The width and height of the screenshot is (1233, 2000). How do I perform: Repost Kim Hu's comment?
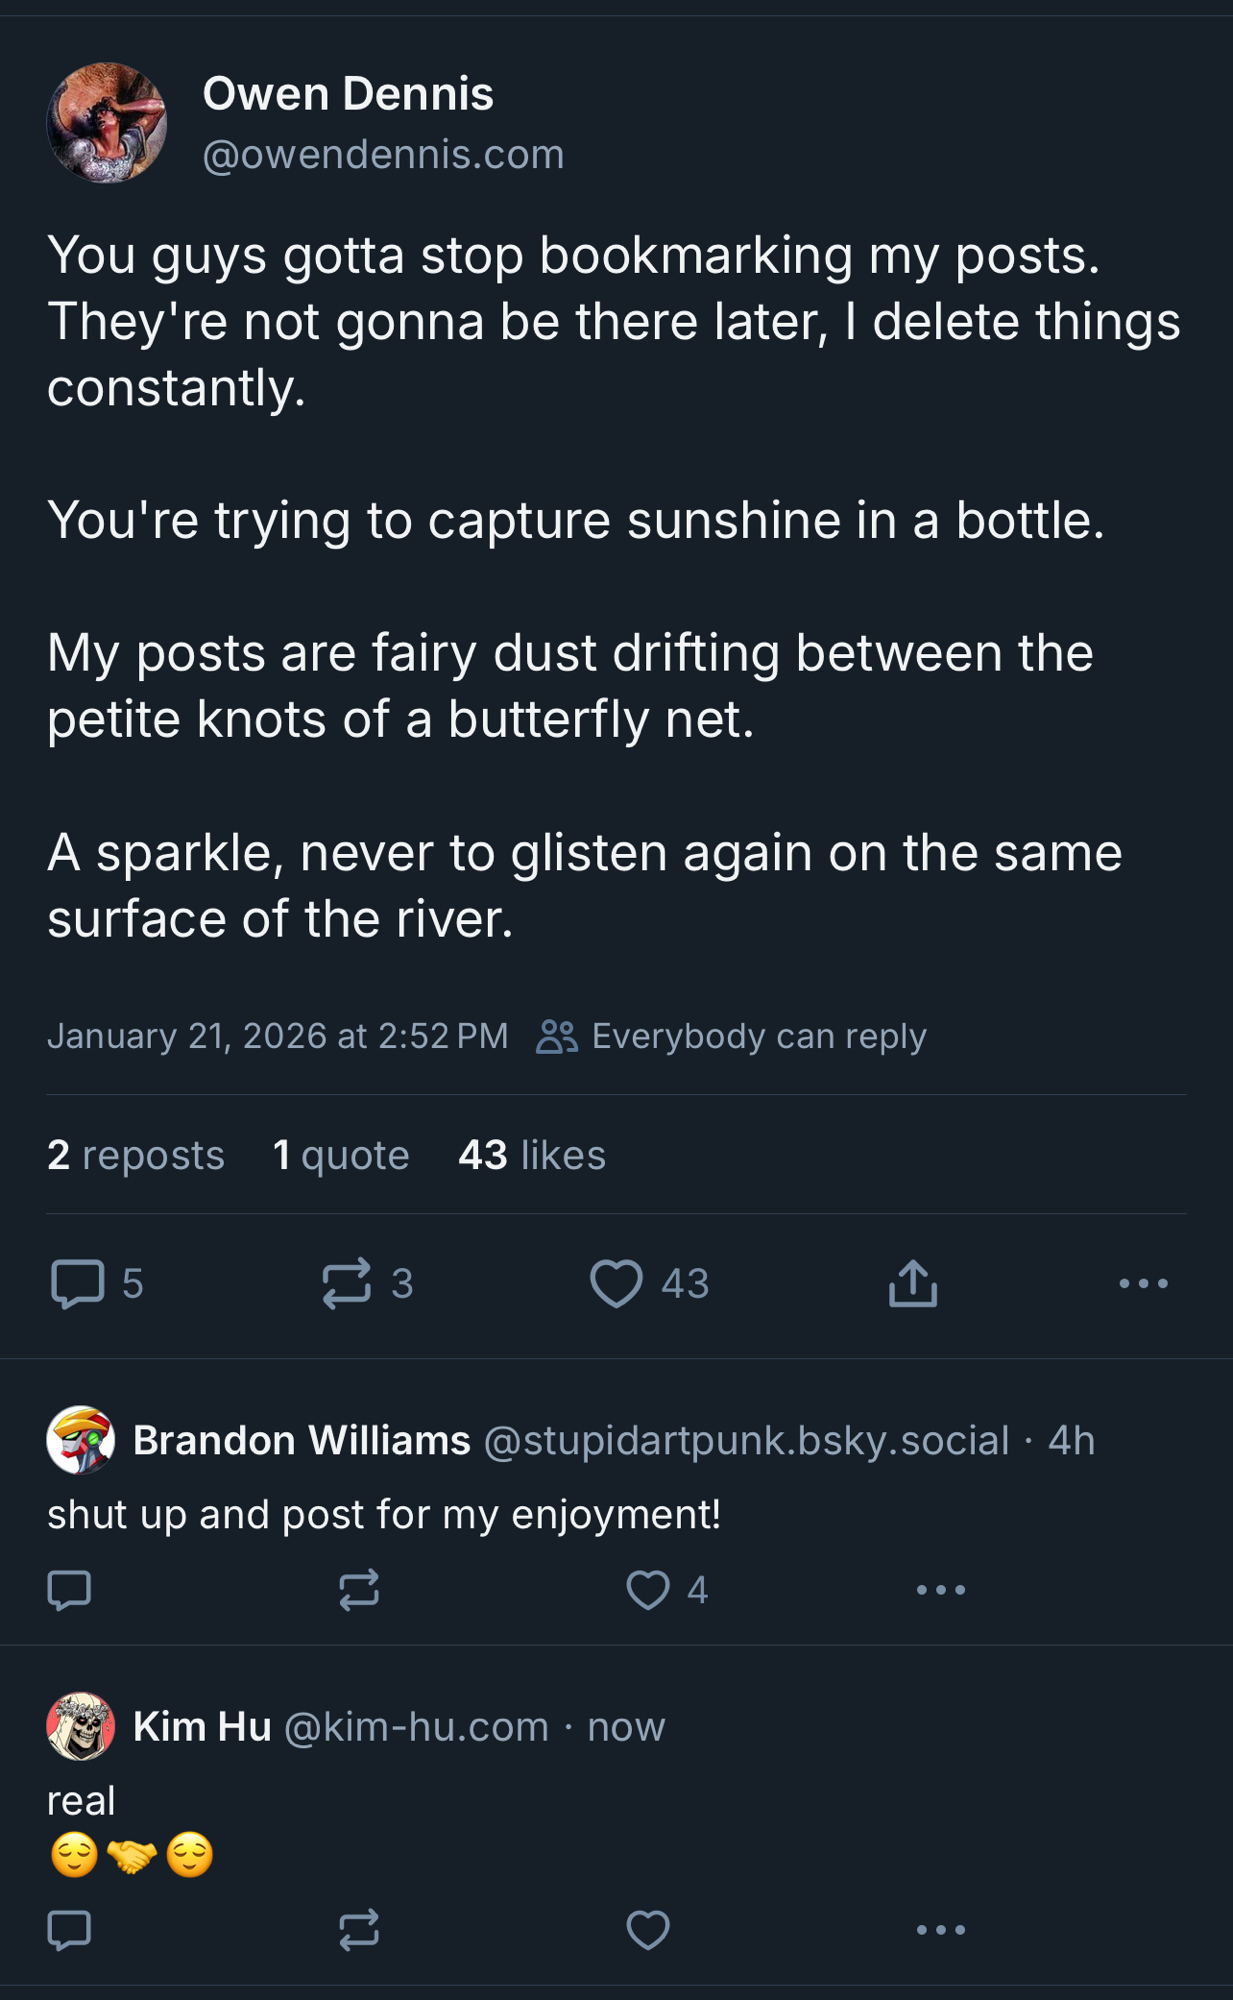coord(359,1930)
